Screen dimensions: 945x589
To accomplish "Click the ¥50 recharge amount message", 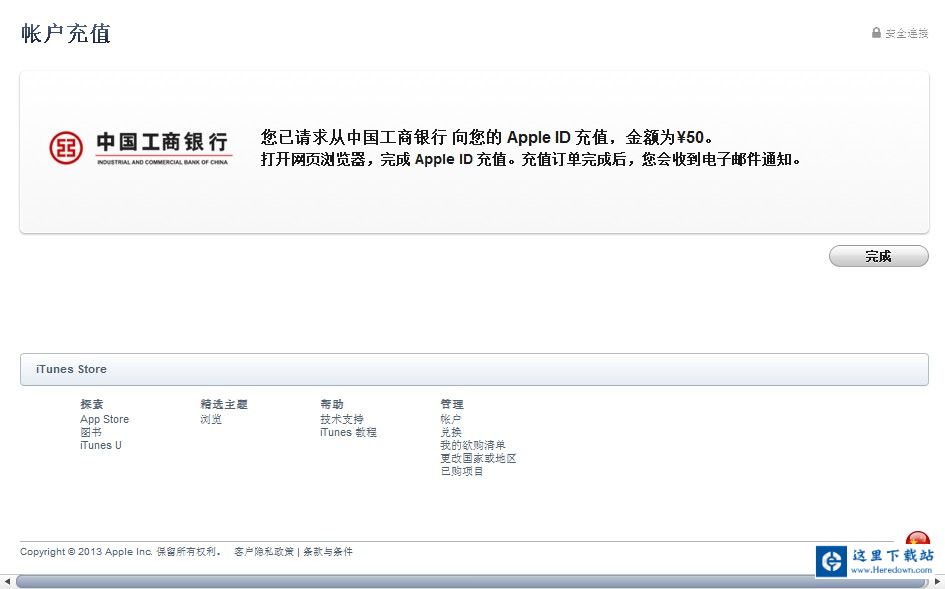I will click(487, 137).
